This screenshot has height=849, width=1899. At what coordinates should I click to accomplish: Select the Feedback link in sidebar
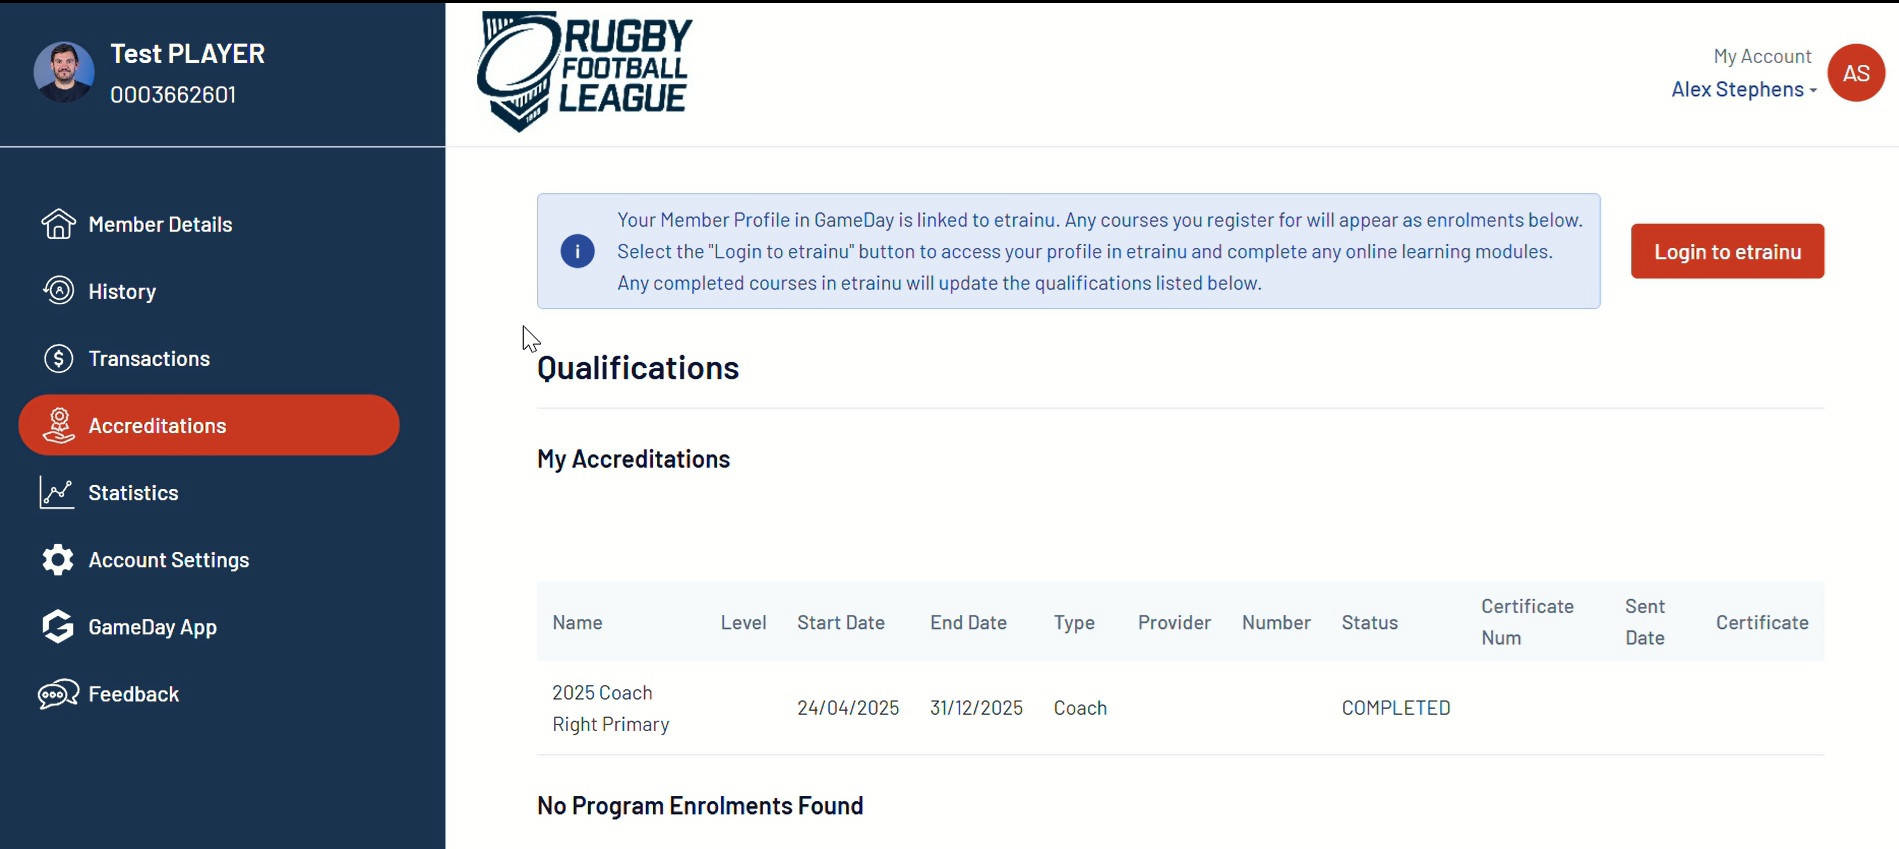click(x=133, y=694)
